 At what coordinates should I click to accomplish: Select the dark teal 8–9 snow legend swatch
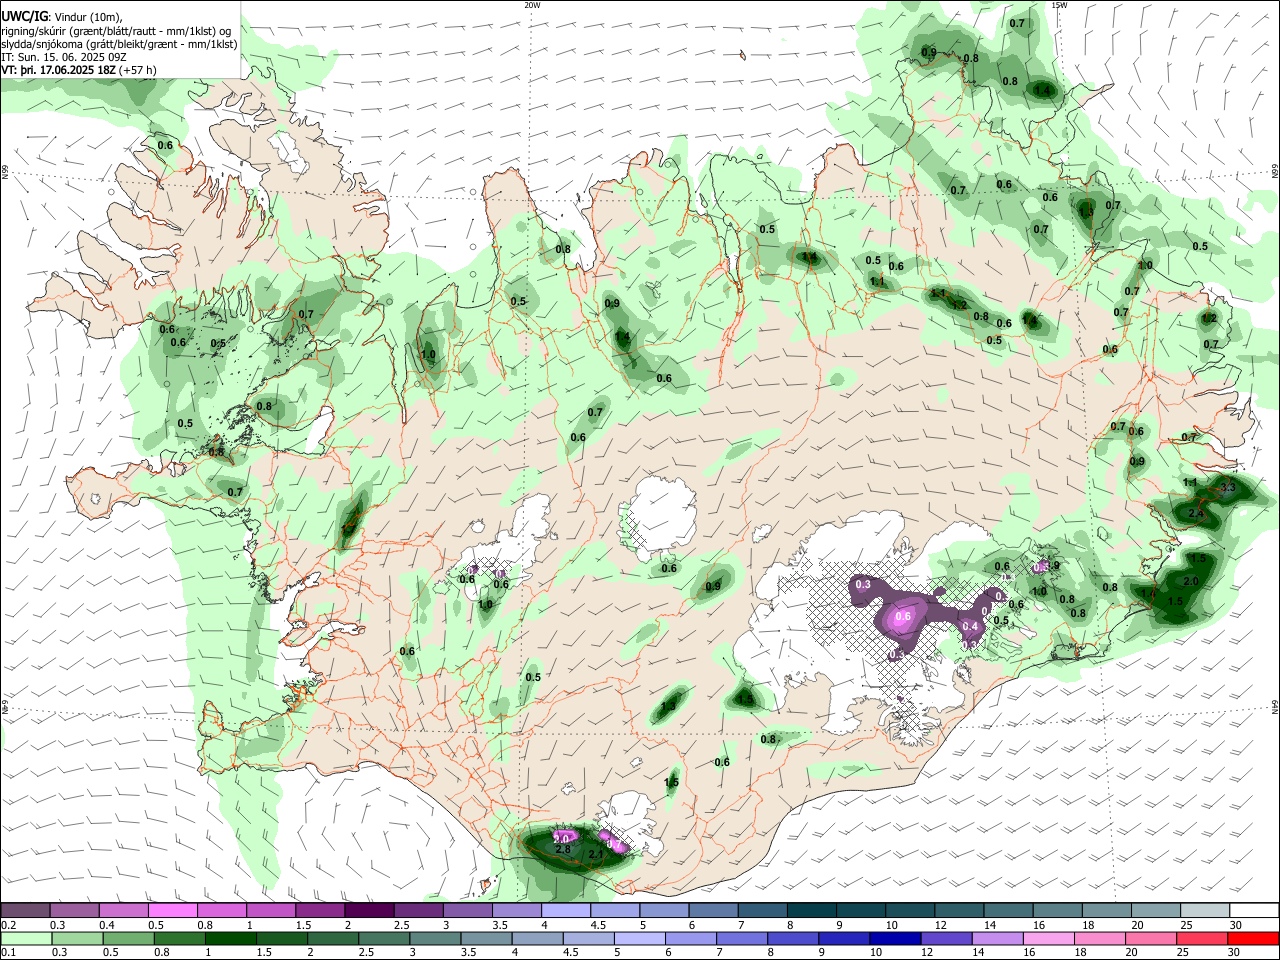point(811,910)
